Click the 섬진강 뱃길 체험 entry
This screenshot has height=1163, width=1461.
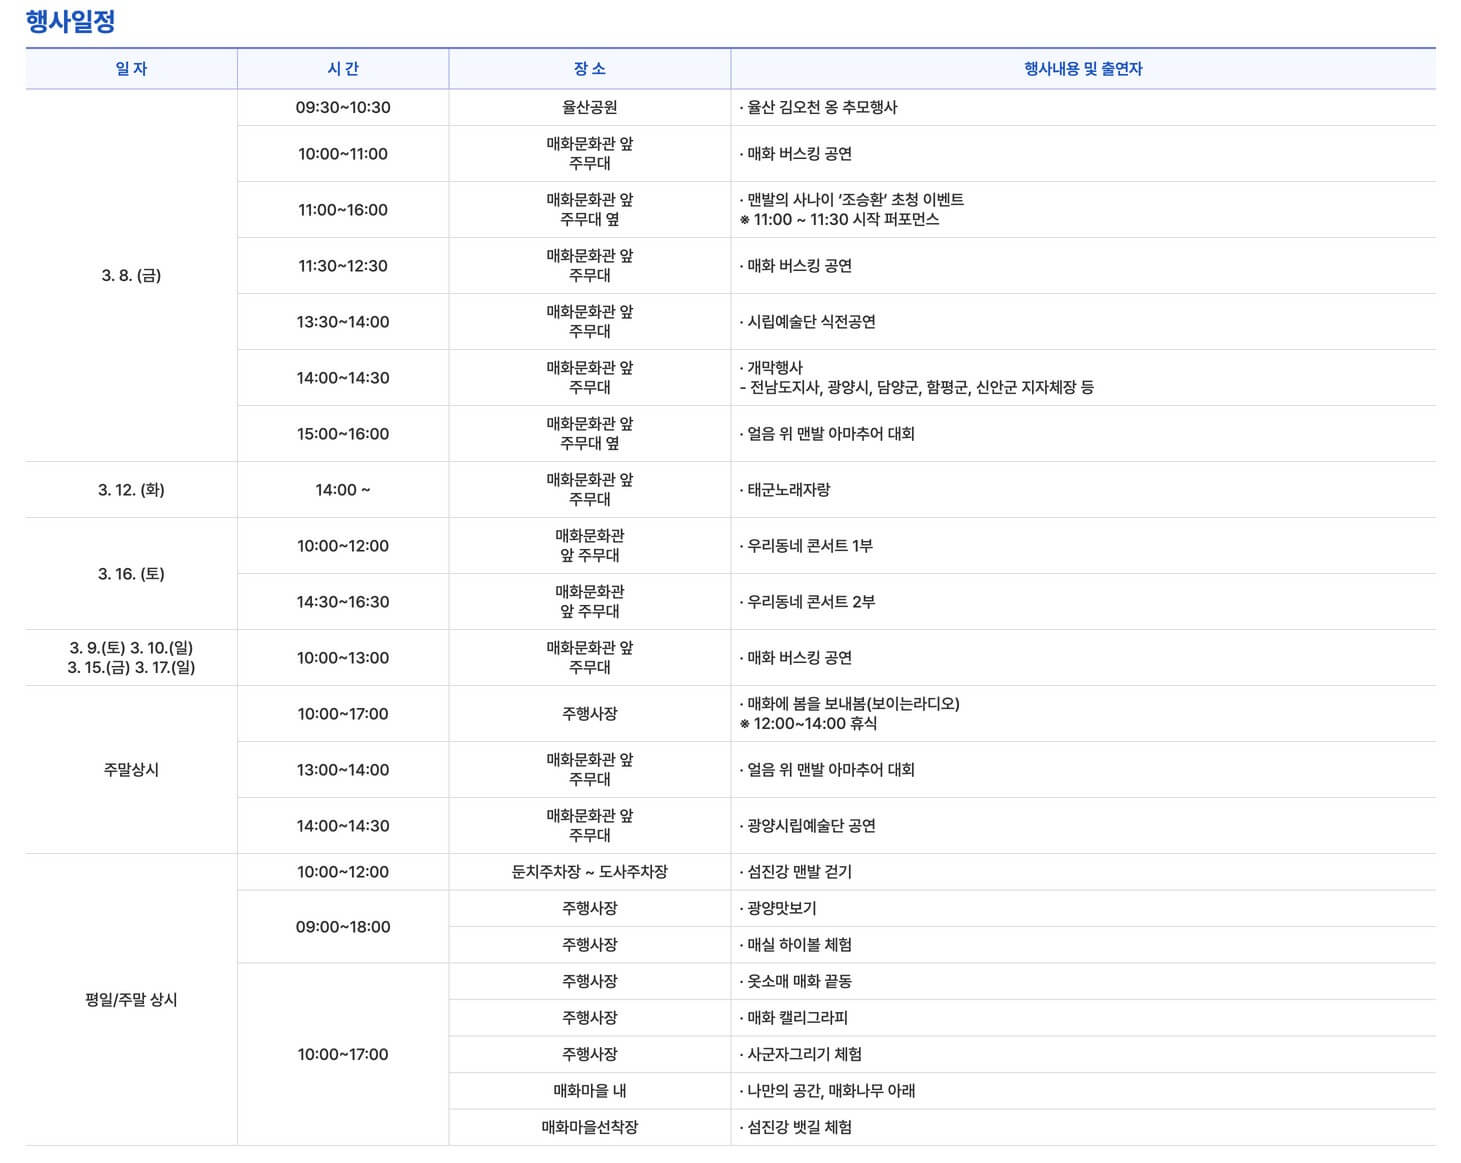pyautogui.click(x=796, y=1127)
